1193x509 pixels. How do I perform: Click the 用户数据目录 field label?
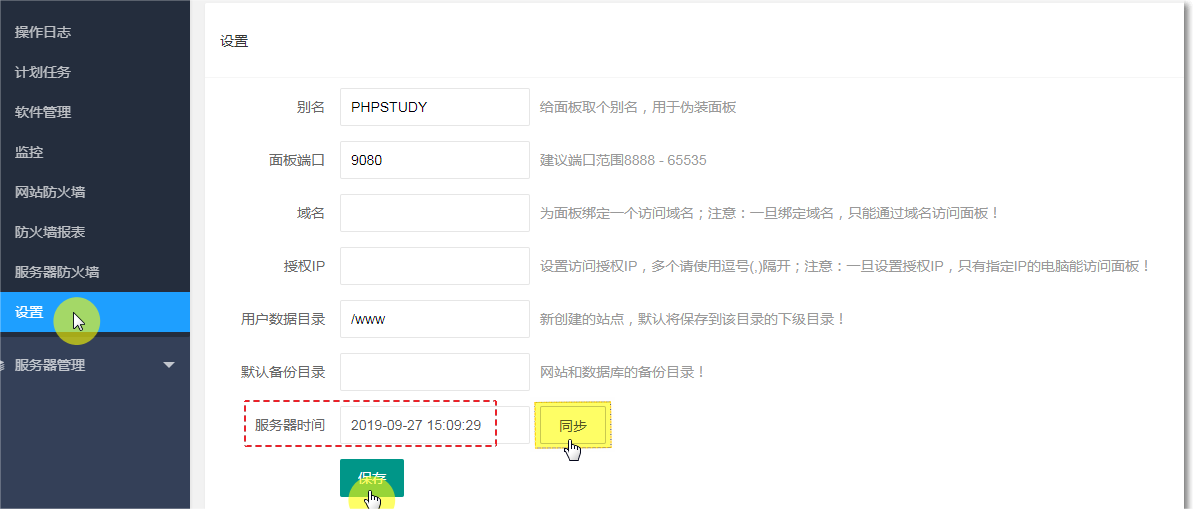pos(283,319)
